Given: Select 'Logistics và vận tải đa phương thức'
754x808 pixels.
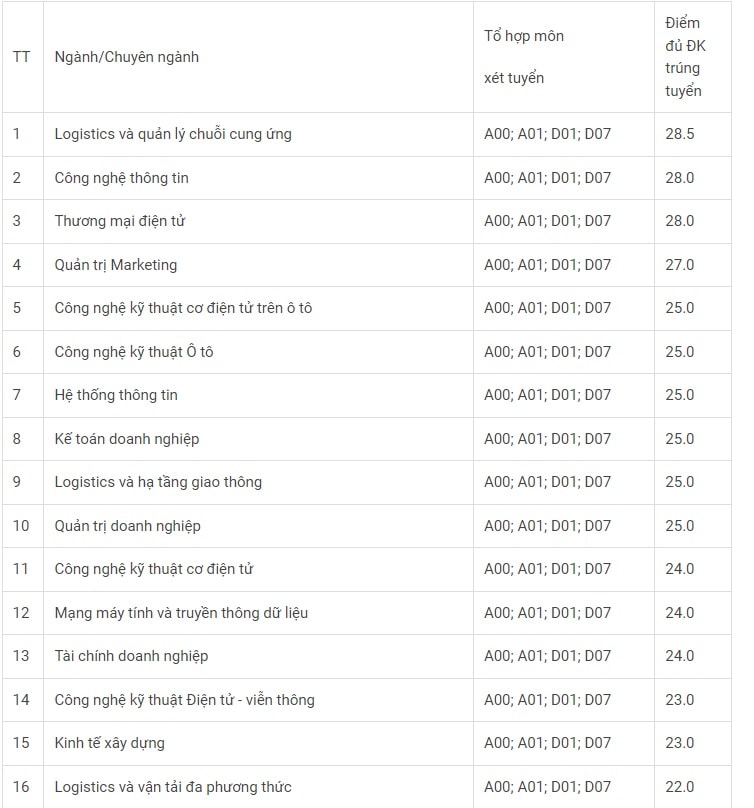Looking at the screenshot, I should pos(173,787).
